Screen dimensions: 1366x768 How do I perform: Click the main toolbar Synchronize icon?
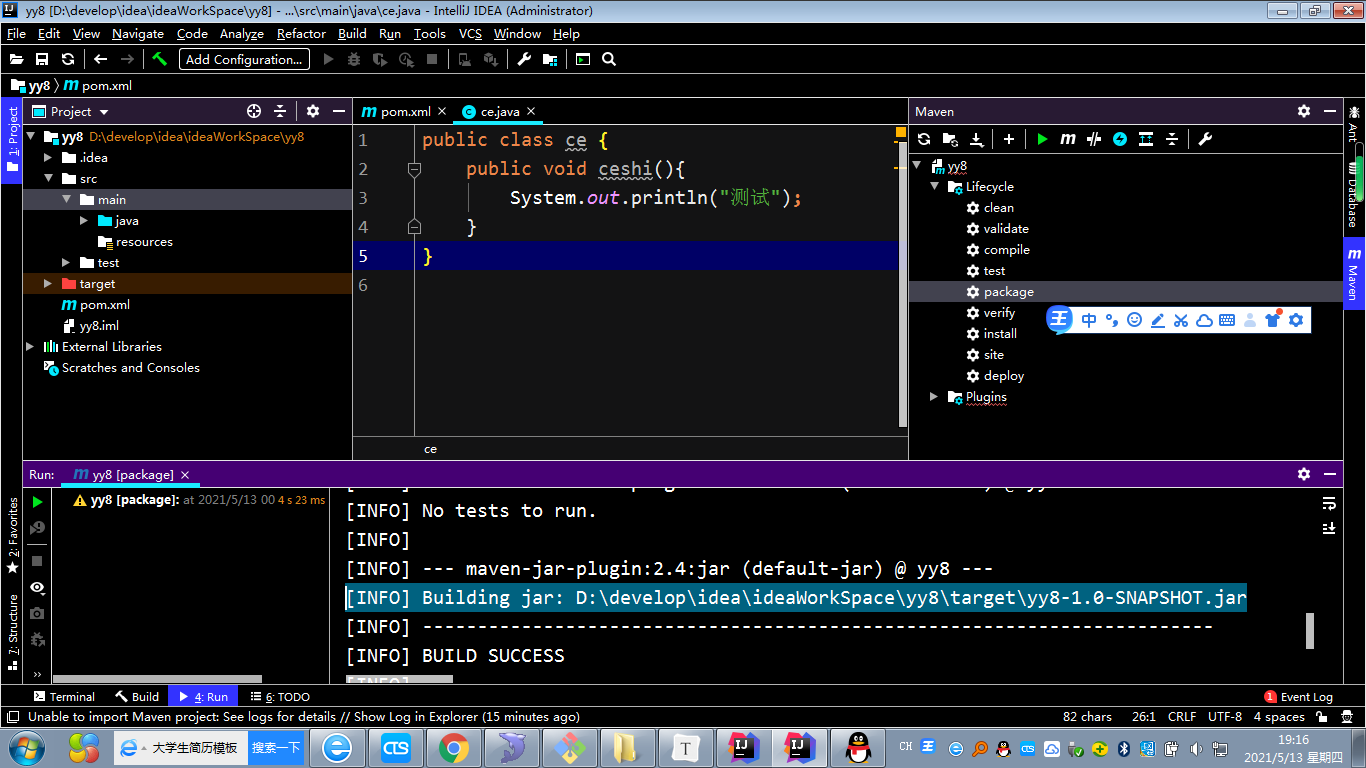(68, 59)
